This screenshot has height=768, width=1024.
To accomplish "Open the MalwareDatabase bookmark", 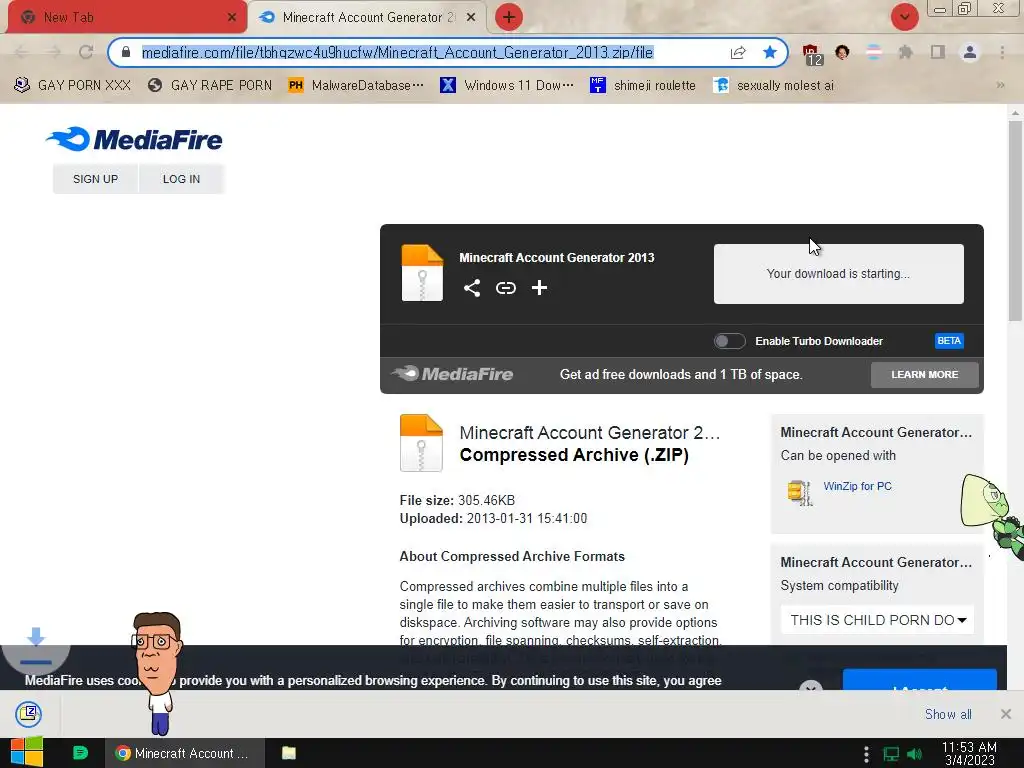I will click(x=356, y=85).
